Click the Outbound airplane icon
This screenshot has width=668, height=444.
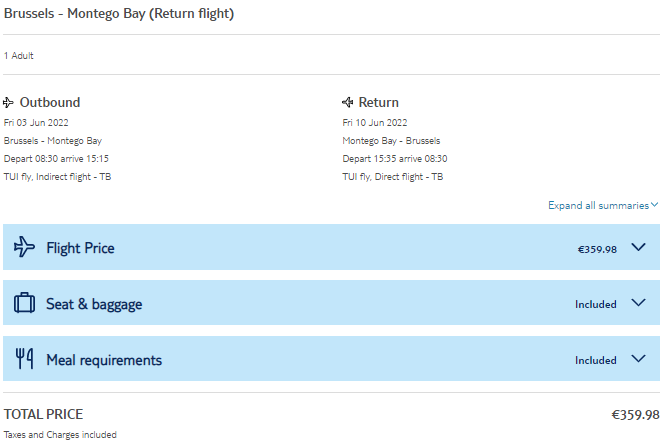pyautogui.click(x=8, y=102)
